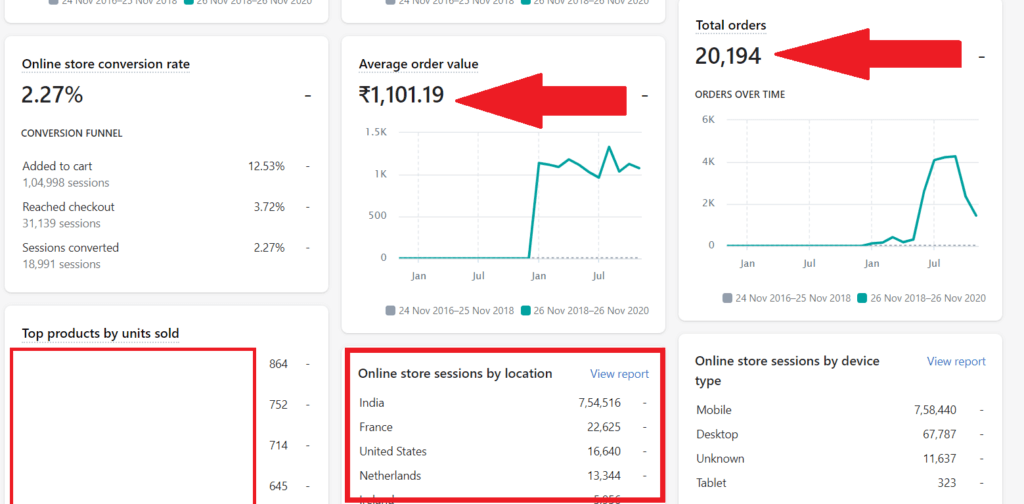Click the Reached checkout funnel step
Image resolution: width=1024 pixels, height=504 pixels.
pos(68,207)
